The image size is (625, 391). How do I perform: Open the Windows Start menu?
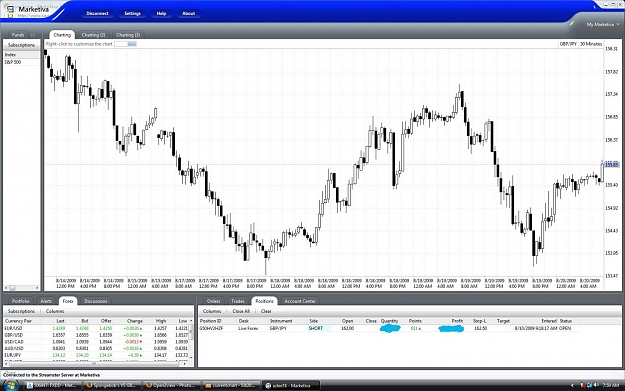10,385
